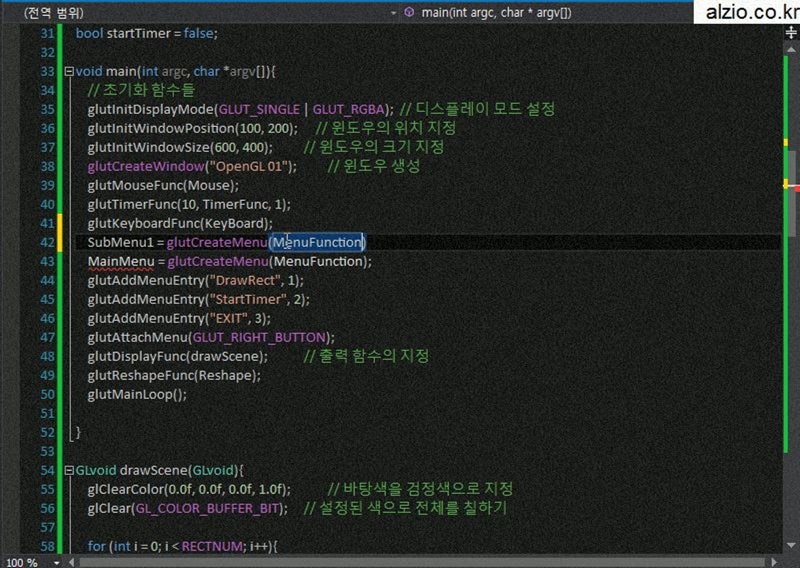Click glutInitDisplayMode on line 35

[151, 109]
